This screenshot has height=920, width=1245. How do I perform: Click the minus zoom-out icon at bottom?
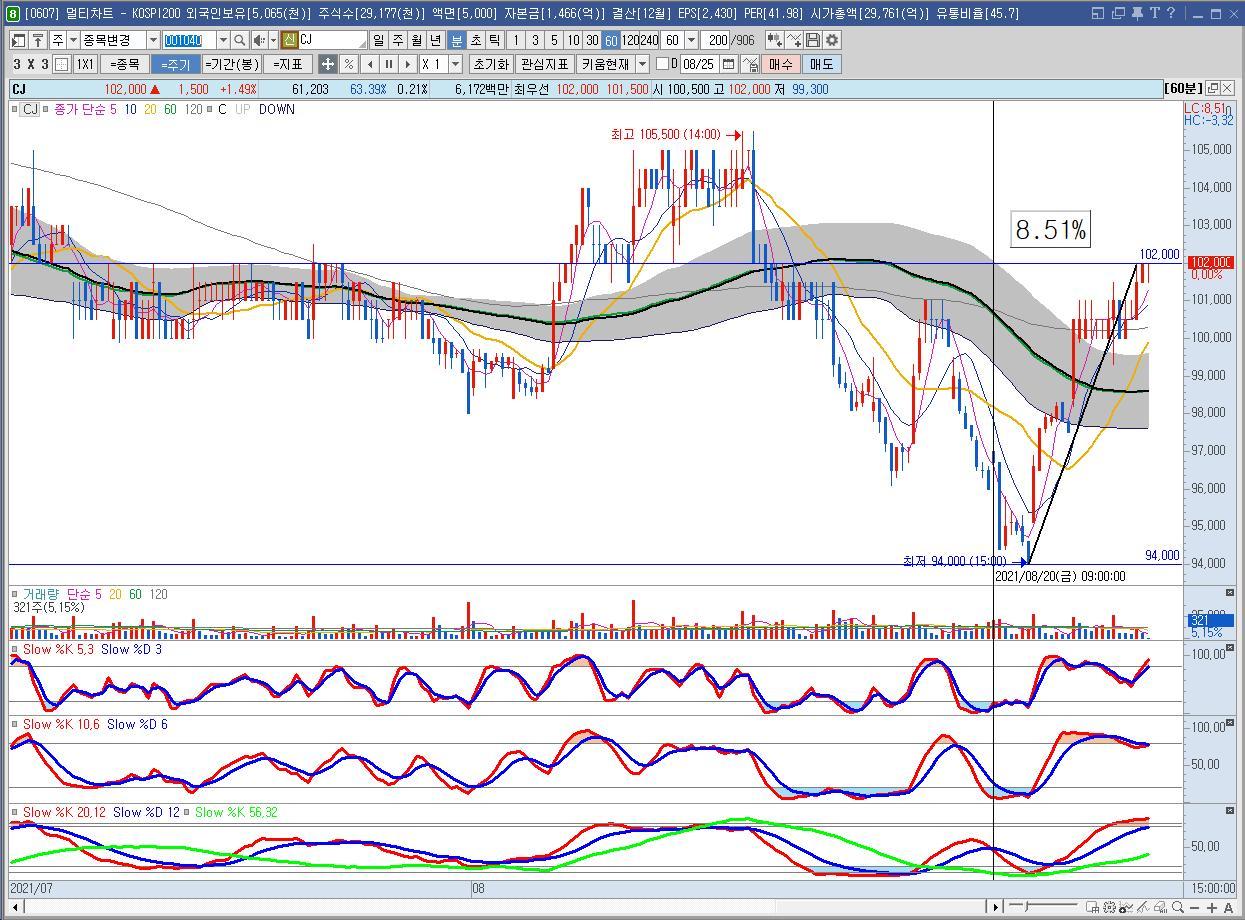coord(1194,907)
